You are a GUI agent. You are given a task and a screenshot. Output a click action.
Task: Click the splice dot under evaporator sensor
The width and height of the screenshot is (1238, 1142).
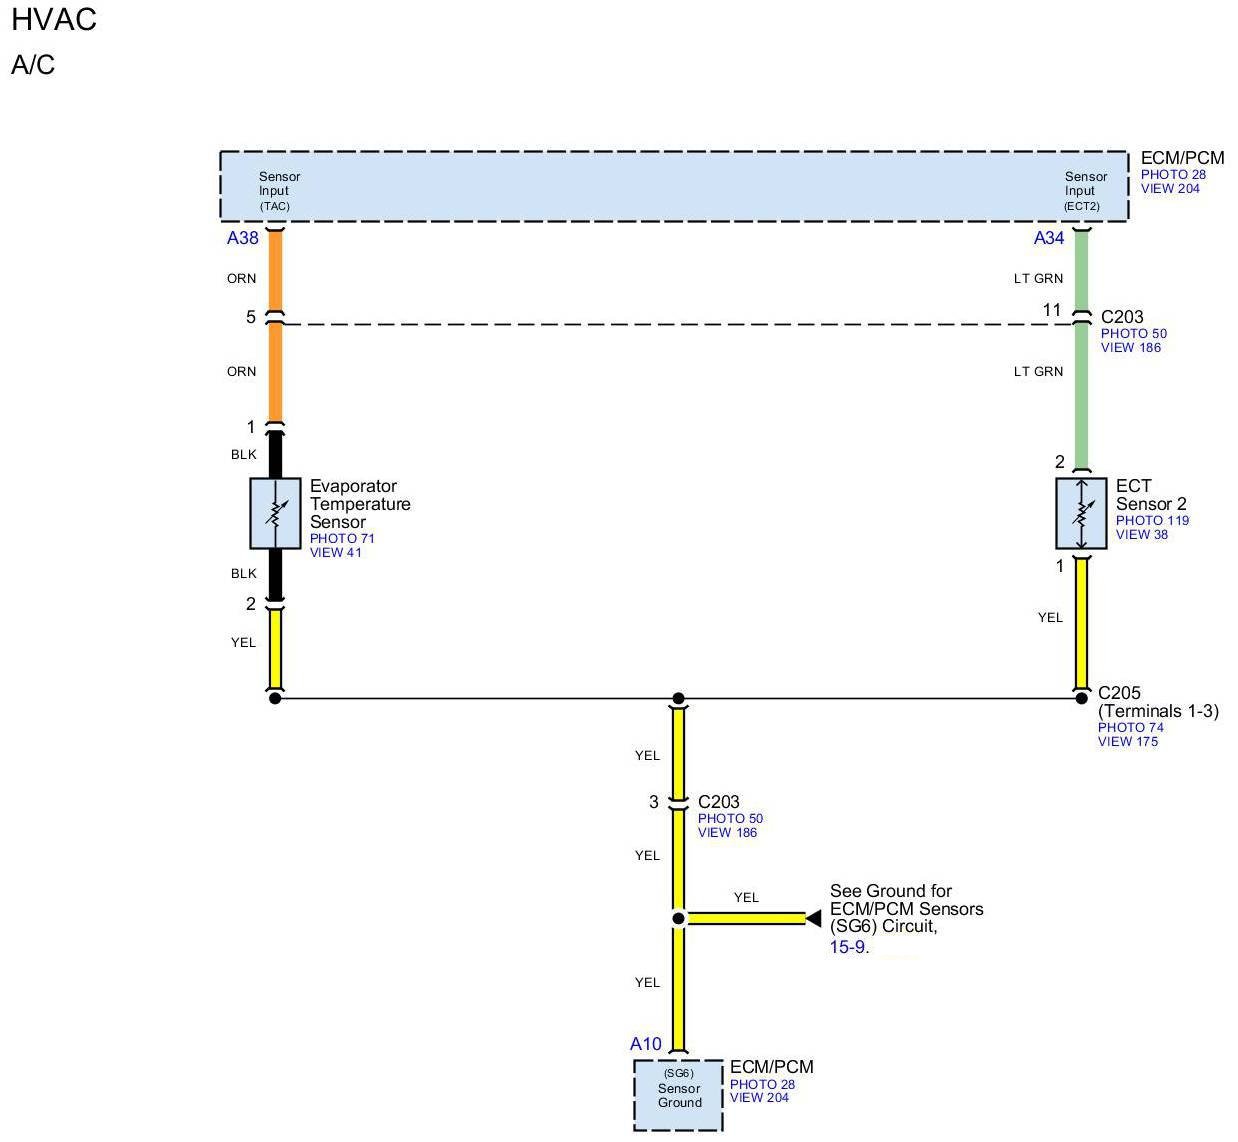pyautogui.click(x=275, y=698)
